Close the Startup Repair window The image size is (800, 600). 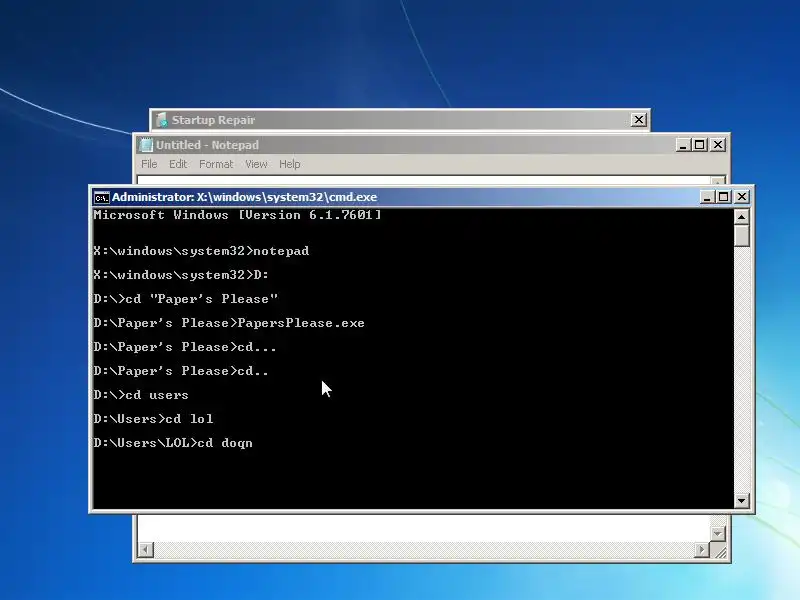[638, 120]
